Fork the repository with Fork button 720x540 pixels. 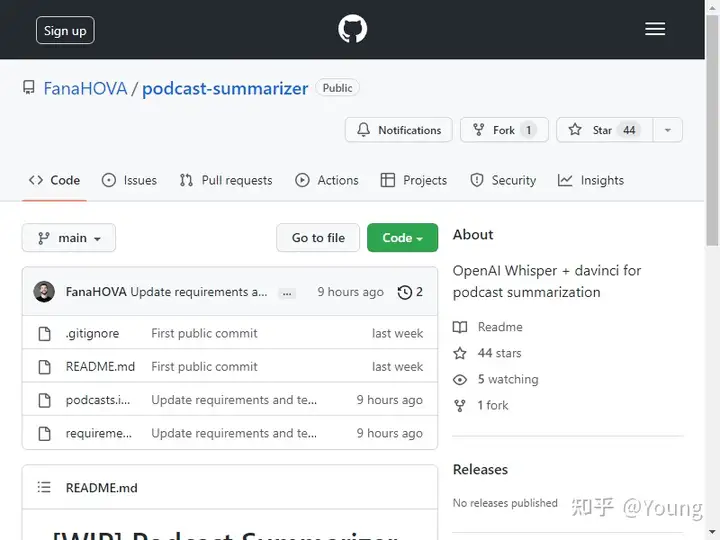[504, 130]
